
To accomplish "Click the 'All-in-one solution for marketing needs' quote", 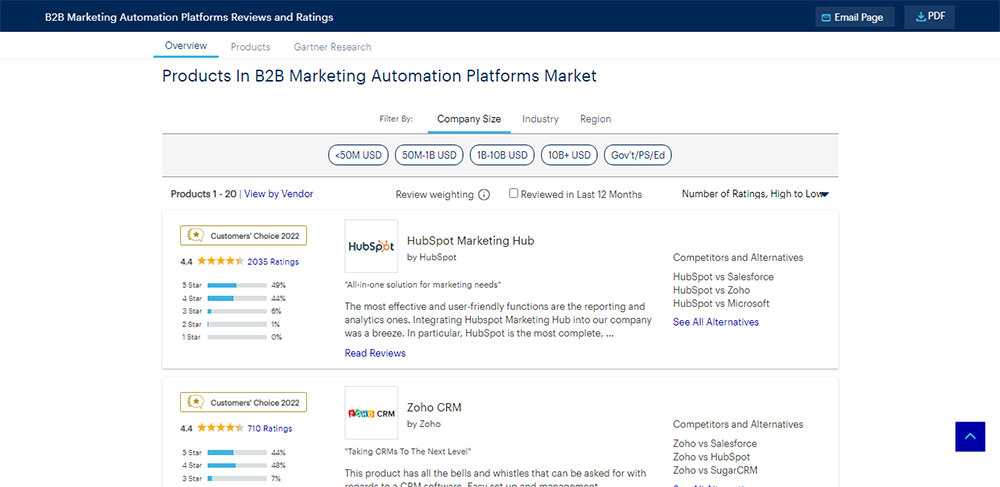I will click(422, 284).
